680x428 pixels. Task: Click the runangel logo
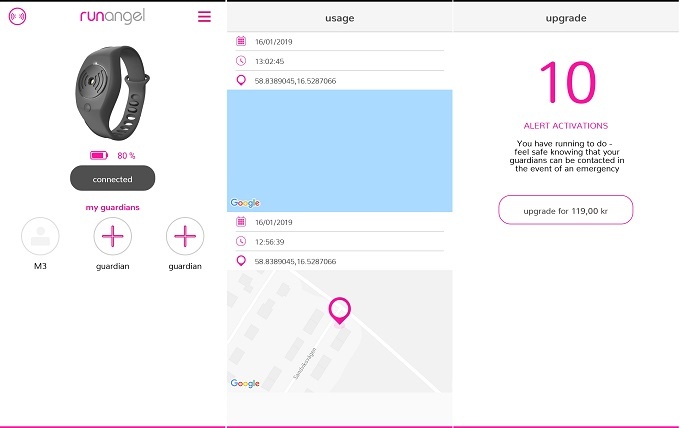point(112,17)
